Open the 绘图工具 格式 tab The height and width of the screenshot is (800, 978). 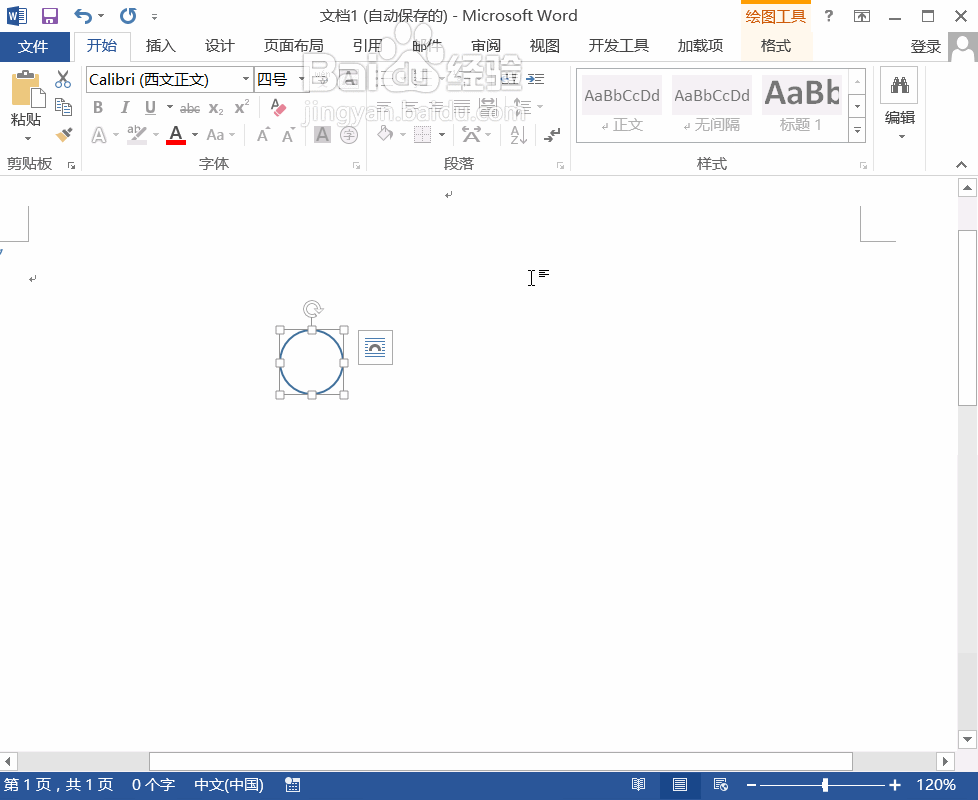click(775, 46)
